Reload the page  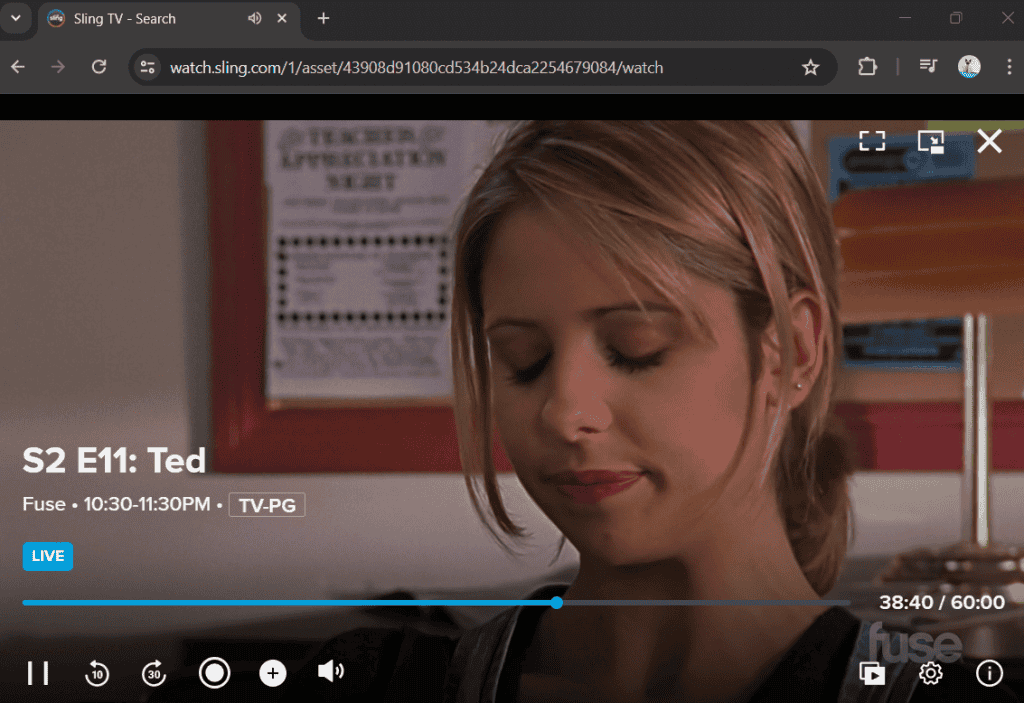99,67
